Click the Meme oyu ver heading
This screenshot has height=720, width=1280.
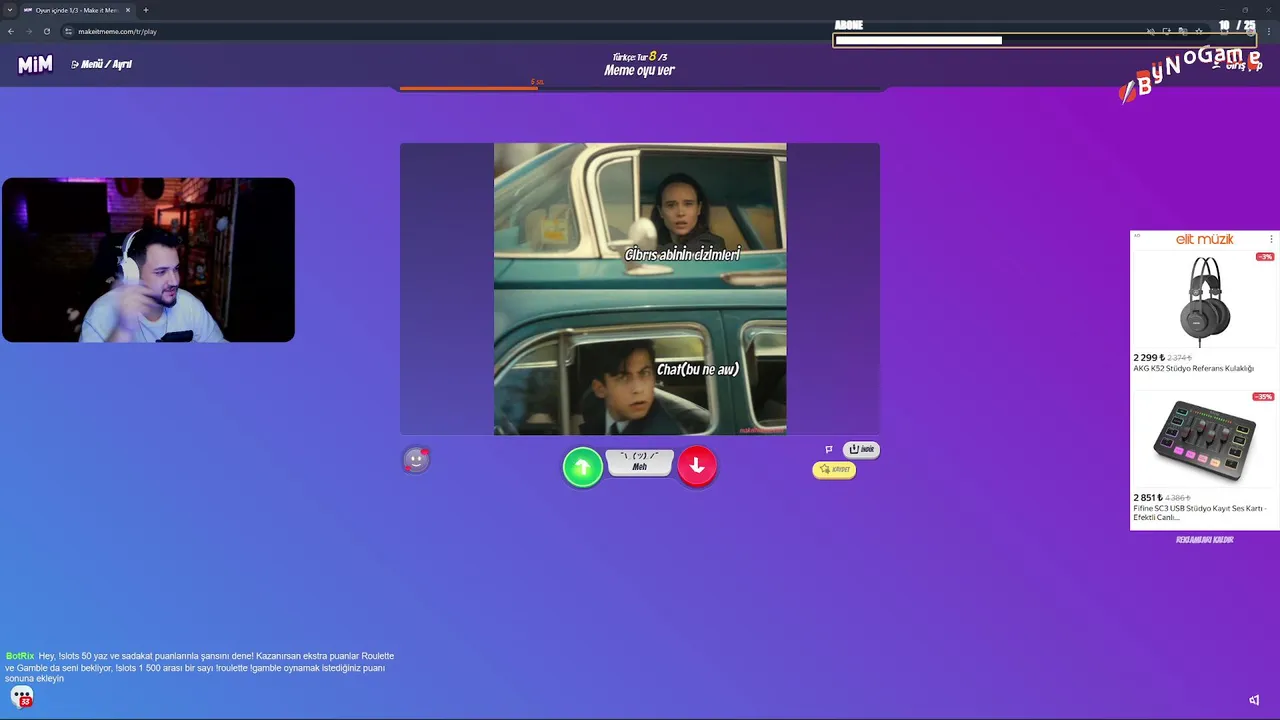pyautogui.click(x=639, y=70)
